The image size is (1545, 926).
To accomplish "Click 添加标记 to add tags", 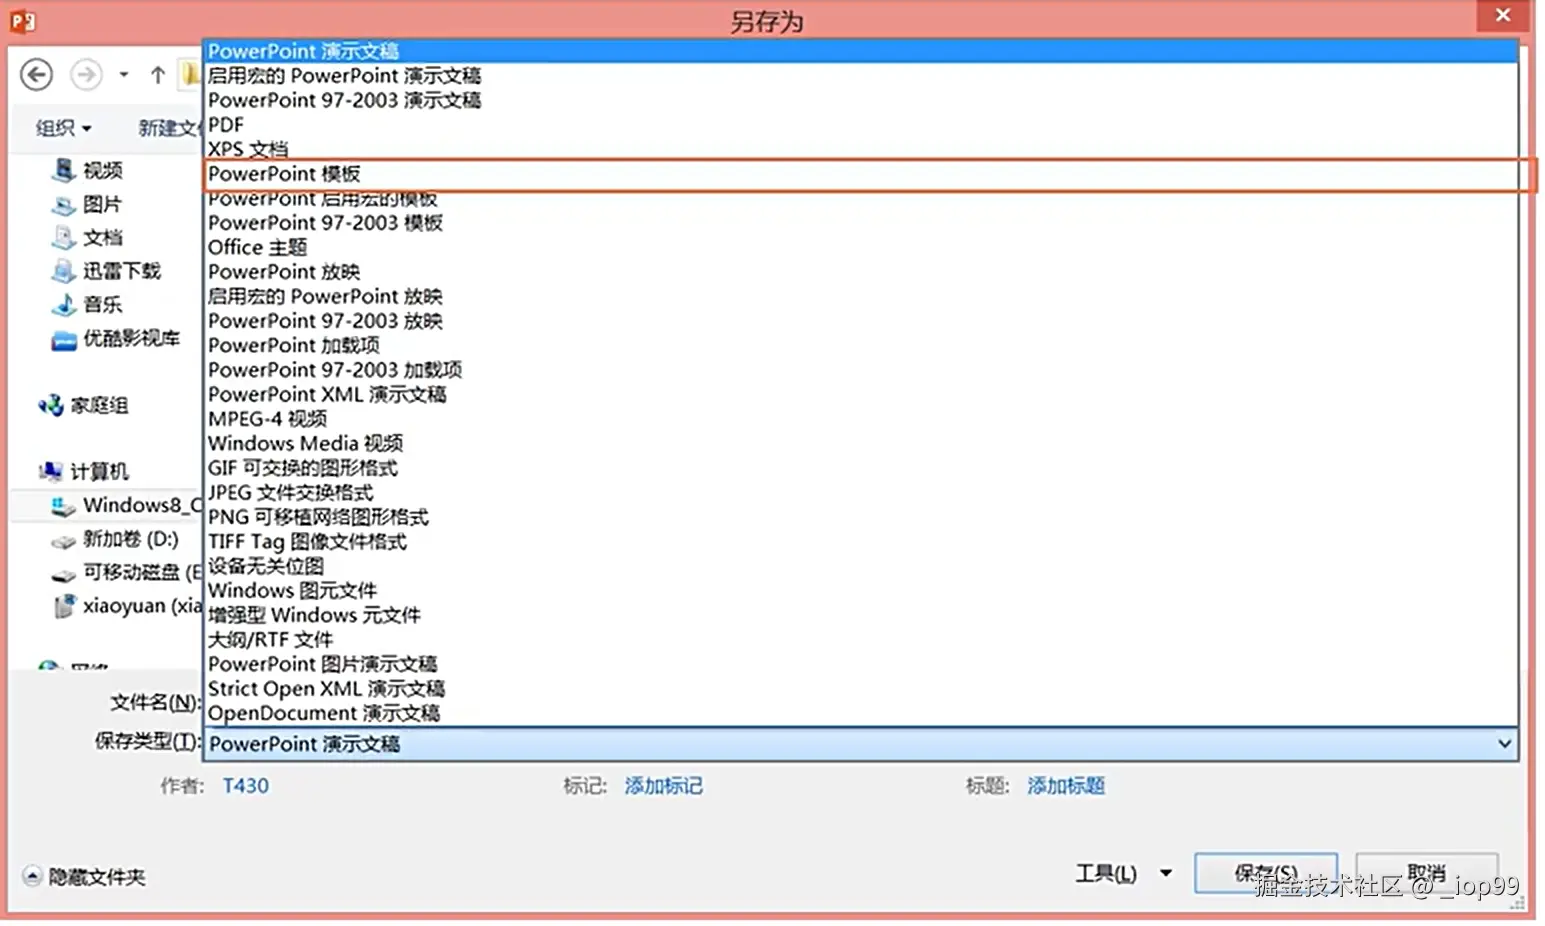I will (x=664, y=786).
